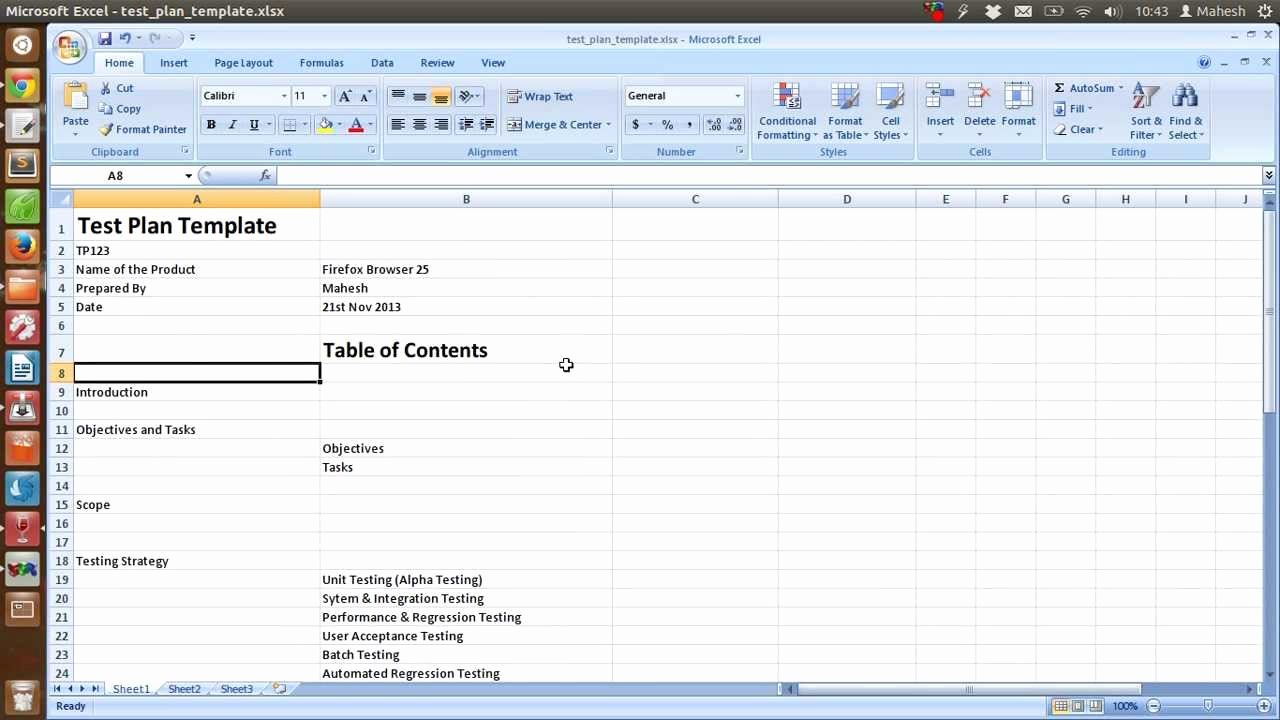The image size is (1280, 720).
Task: Click the Undo arrow in quick access toolbar
Action: tap(125, 38)
